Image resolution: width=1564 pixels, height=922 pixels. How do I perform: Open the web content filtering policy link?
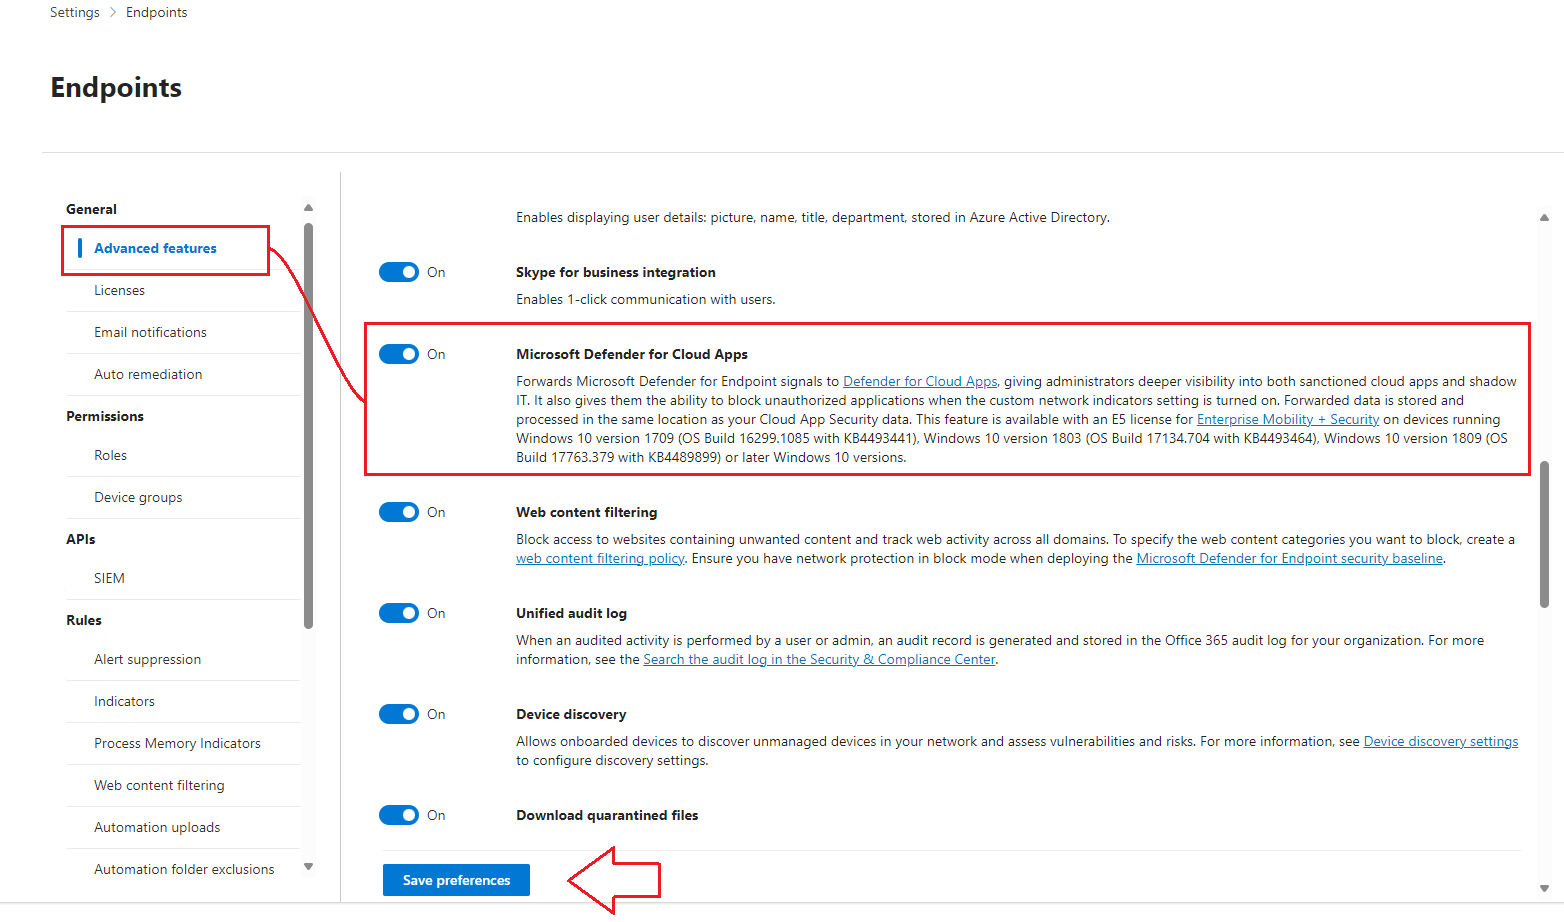coord(600,558)
